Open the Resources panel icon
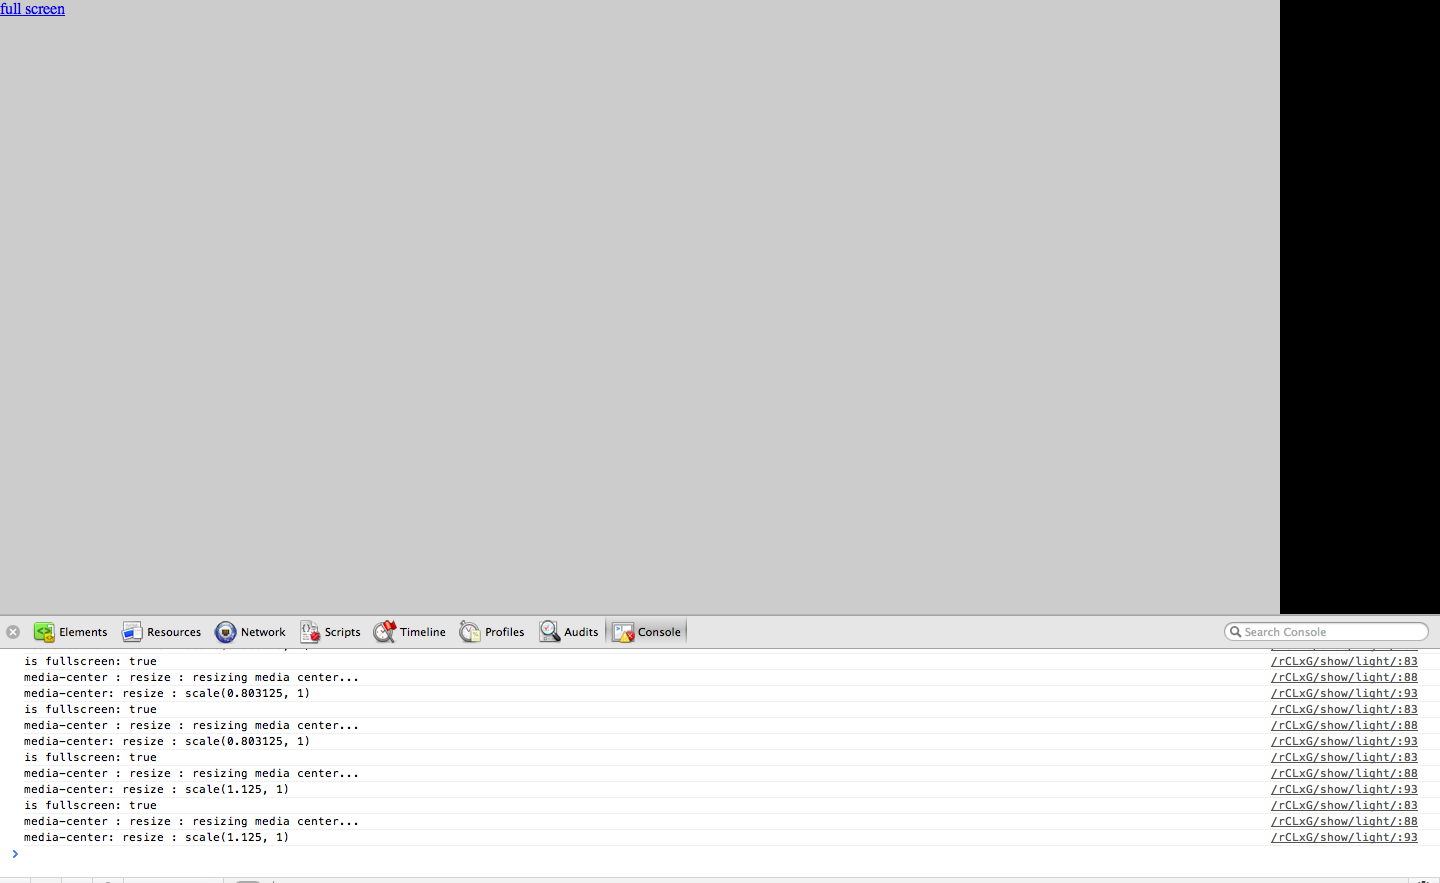The width and height of the screenshot is (1440, 883). coord(132,632)
